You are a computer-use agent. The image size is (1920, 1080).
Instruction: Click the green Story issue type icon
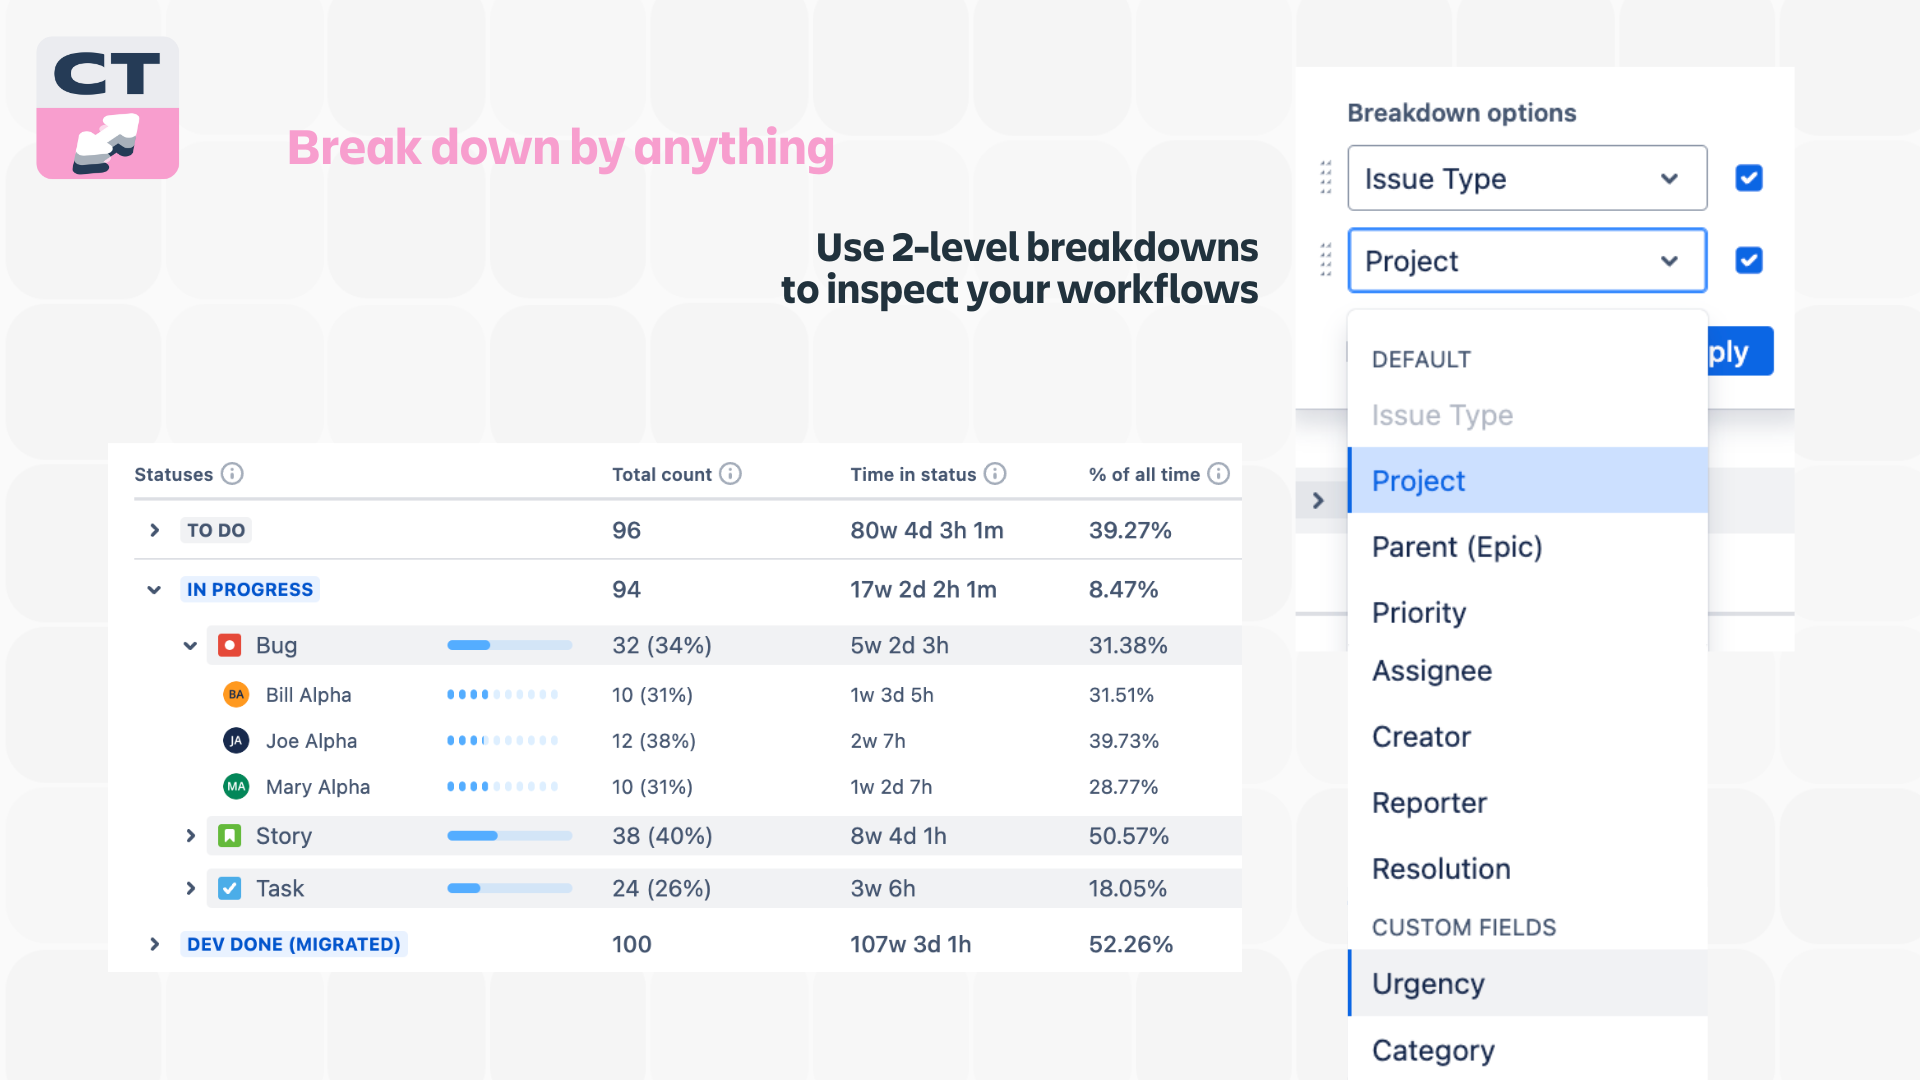229,835
